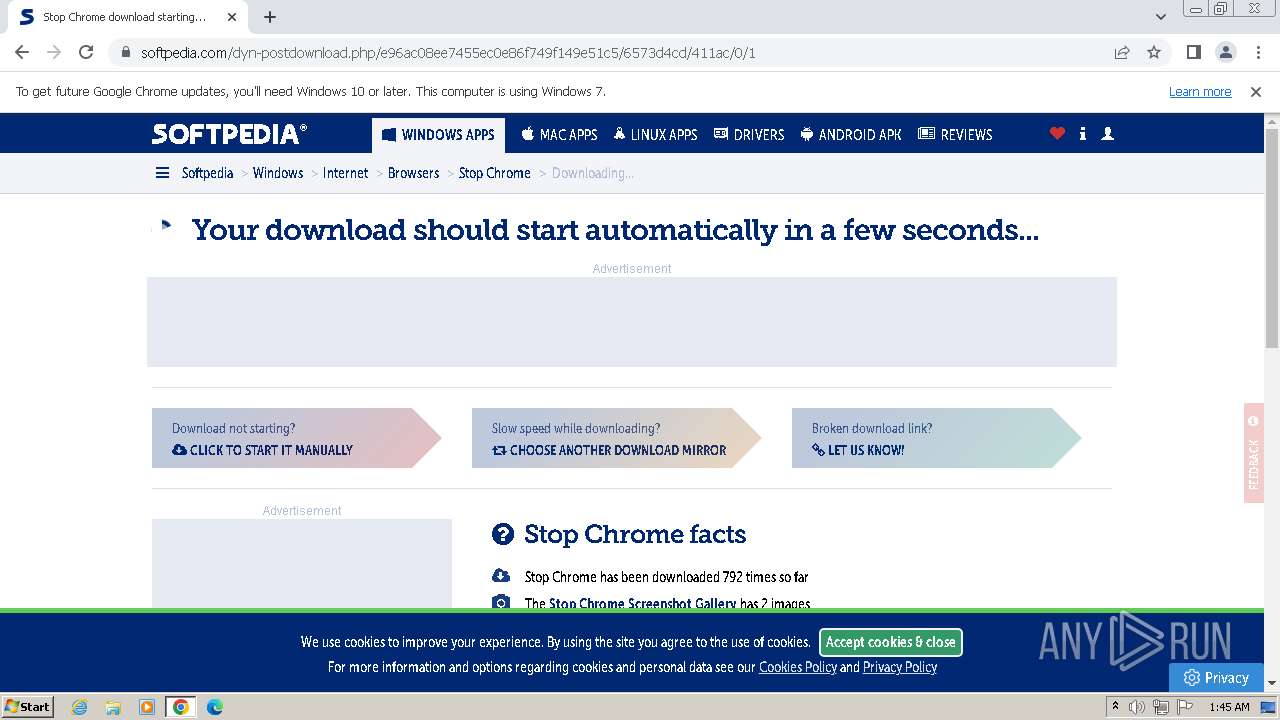This screenshot has height=720, width=1280.
Task: Open the Chrome three-dot menu
Action: pos(1257,52)
